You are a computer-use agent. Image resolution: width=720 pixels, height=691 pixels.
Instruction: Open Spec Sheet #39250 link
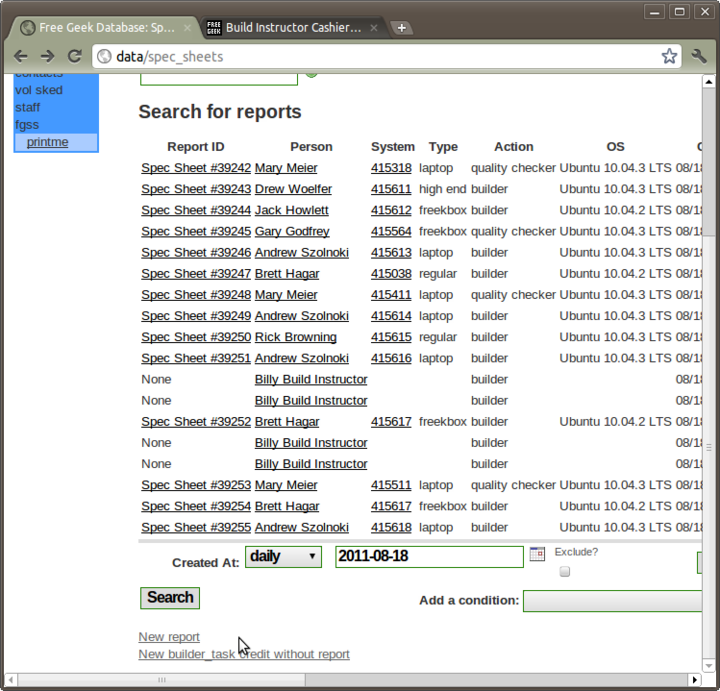196,337
